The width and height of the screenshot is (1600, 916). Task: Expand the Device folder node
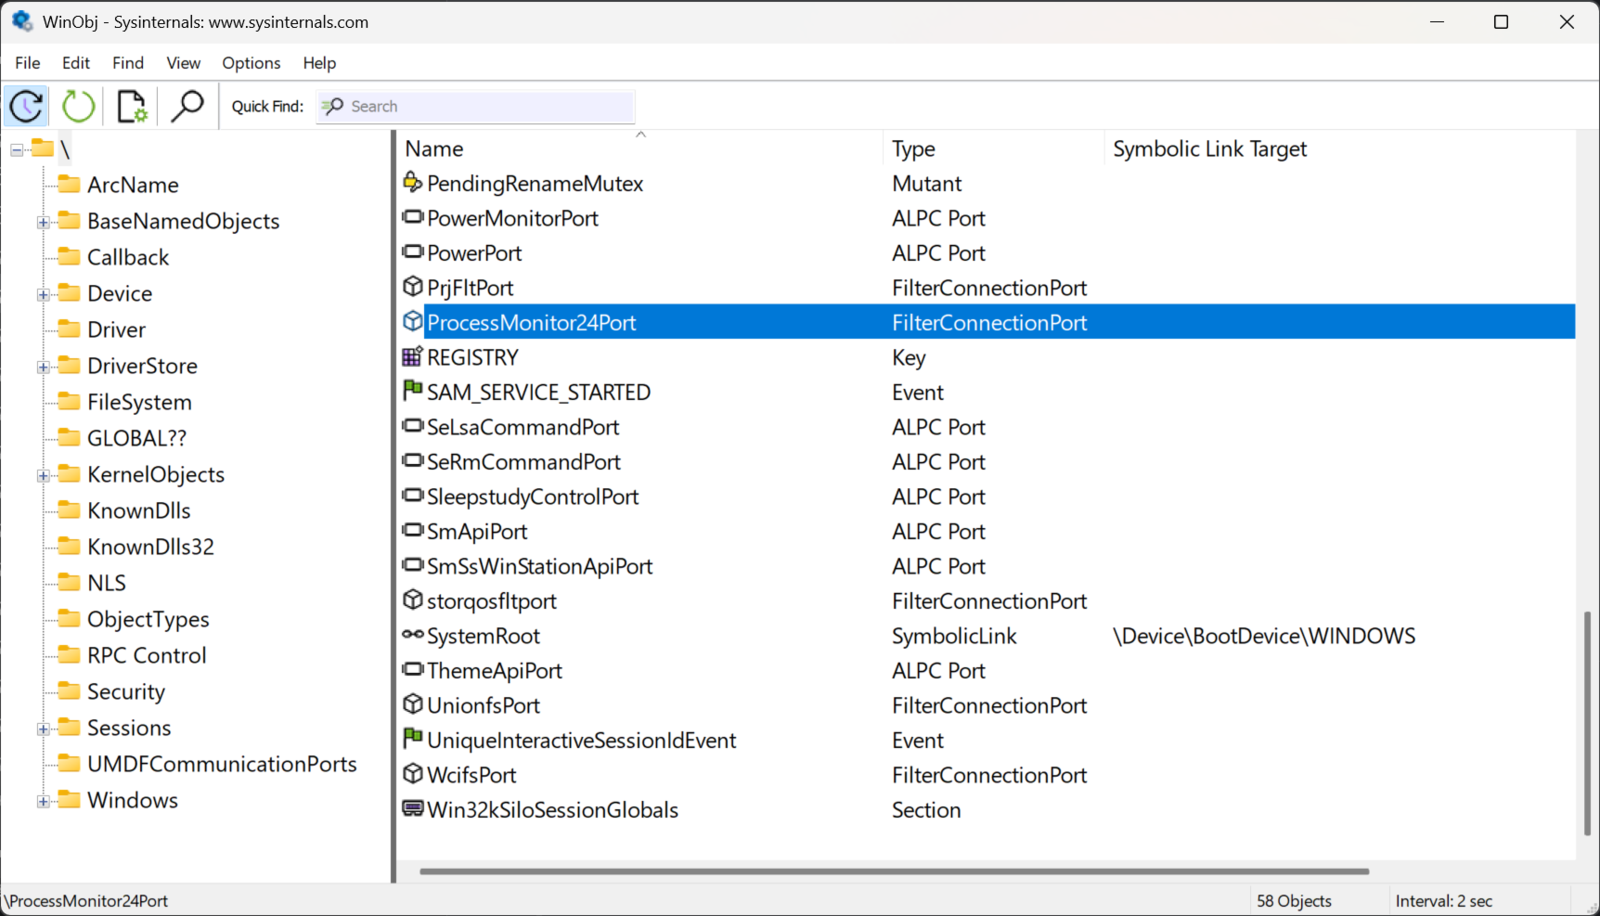click(43, 294)
